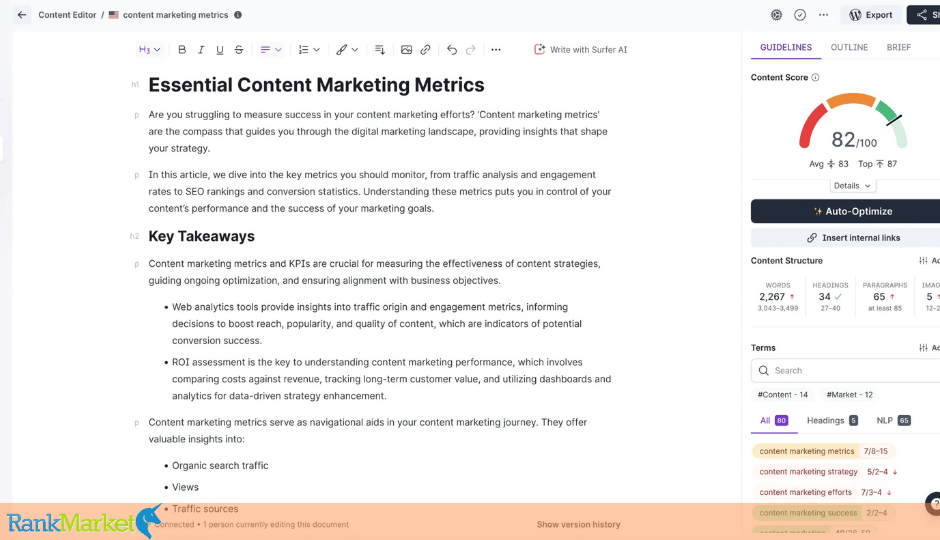Select the NLP terms tab
The height and width of the screenshot is (540, 940).
(x=893, y=421)
